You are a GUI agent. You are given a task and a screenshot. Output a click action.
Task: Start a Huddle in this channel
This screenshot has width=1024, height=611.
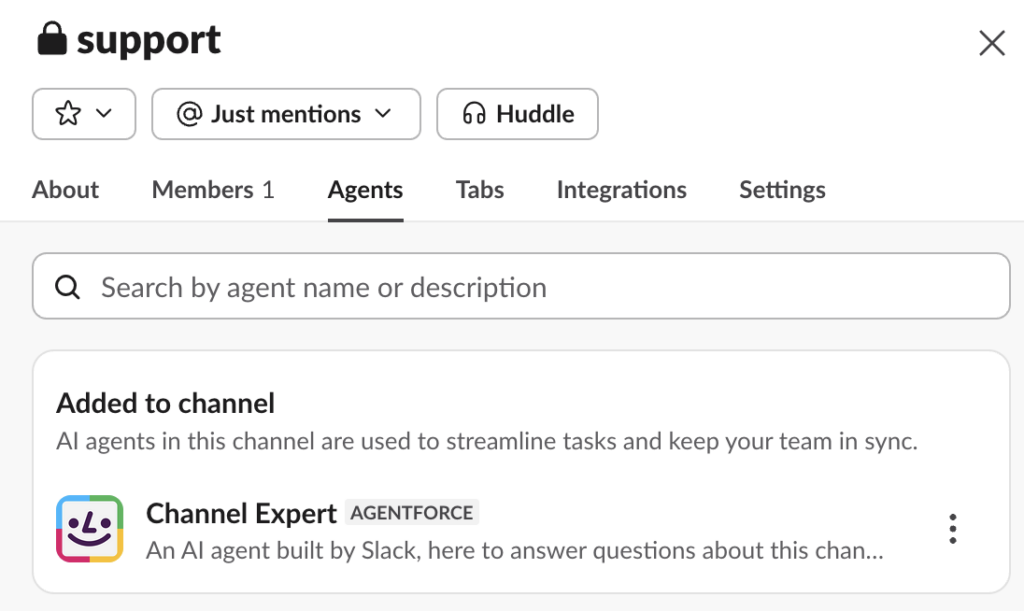pos(517,114)
